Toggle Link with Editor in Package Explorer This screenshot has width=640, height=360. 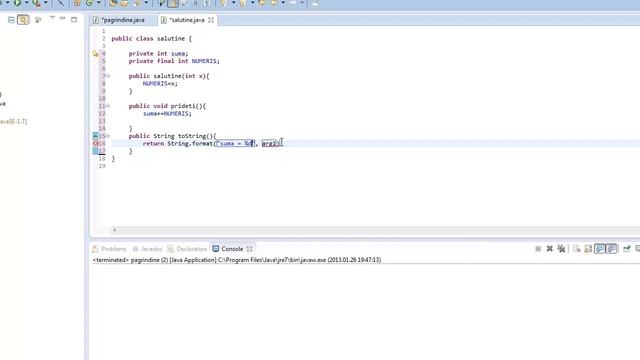pyautogui.click(x=23, y=19)
